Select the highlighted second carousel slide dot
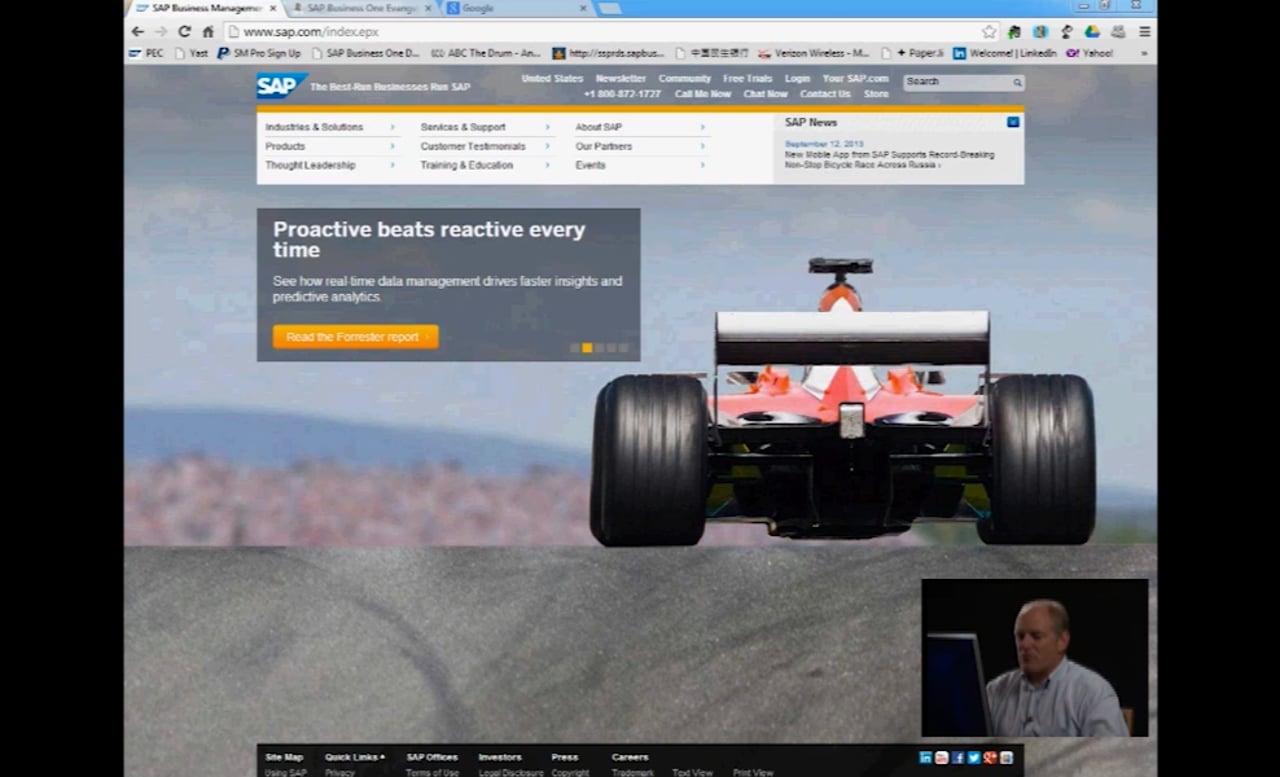The height and width of the screenshot is (777, 1280). pos(587,348)
